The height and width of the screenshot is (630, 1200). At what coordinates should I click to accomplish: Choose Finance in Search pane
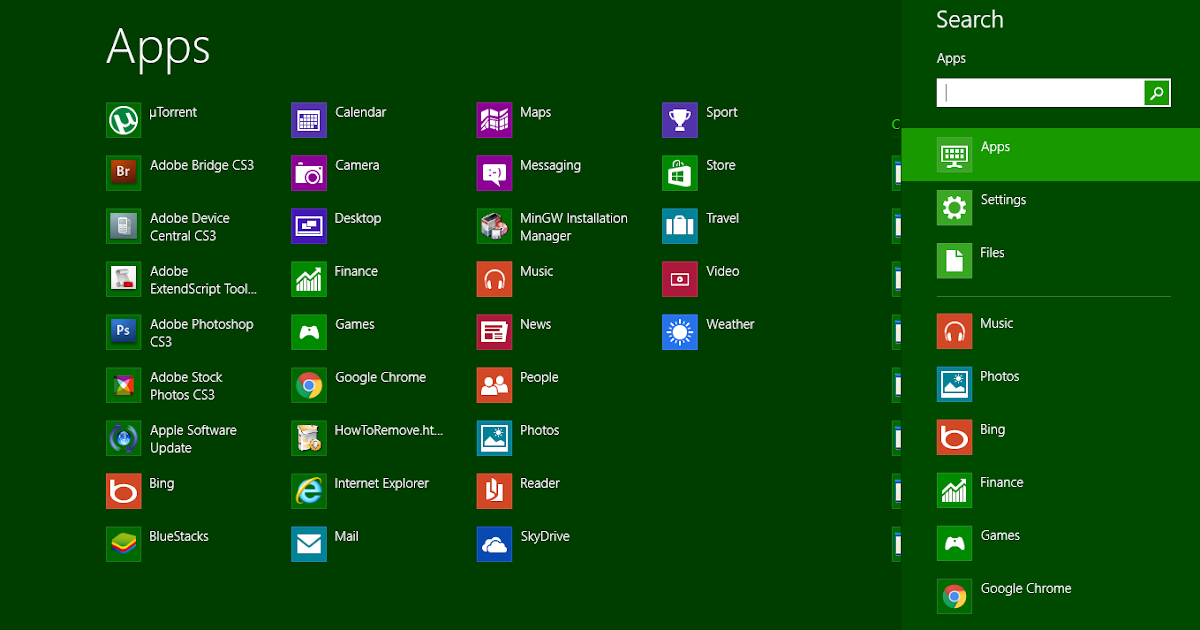pos(1050,490)
